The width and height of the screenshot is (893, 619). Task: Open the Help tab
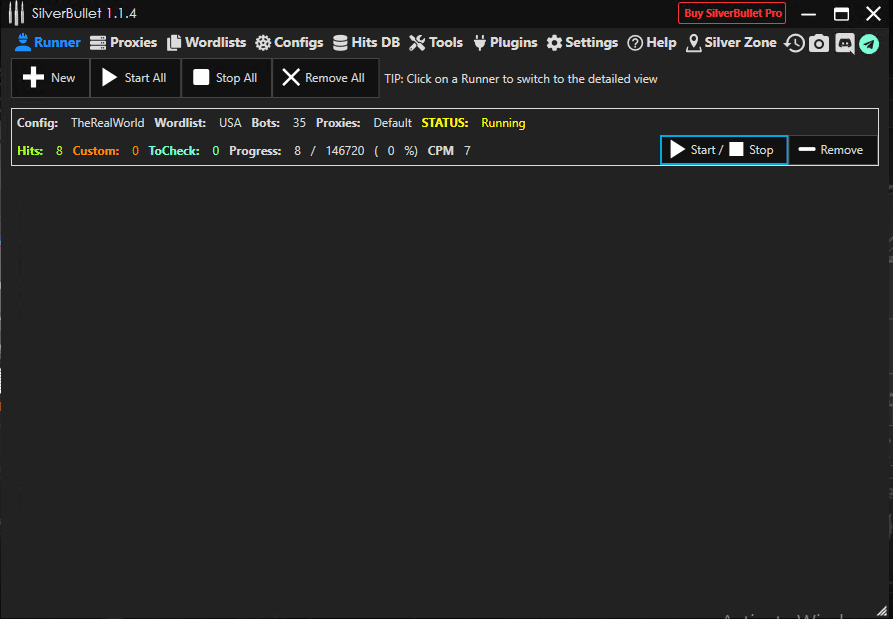(x=652, y=43)
